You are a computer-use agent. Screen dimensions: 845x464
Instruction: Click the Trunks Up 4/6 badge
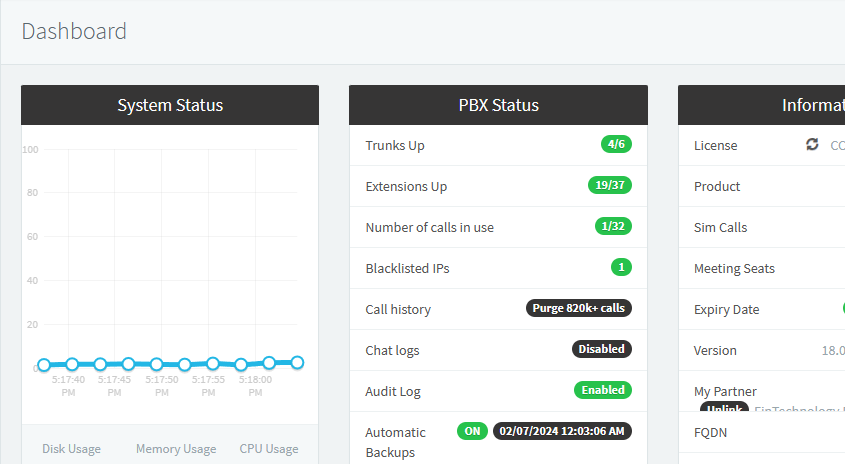[616, 145]
